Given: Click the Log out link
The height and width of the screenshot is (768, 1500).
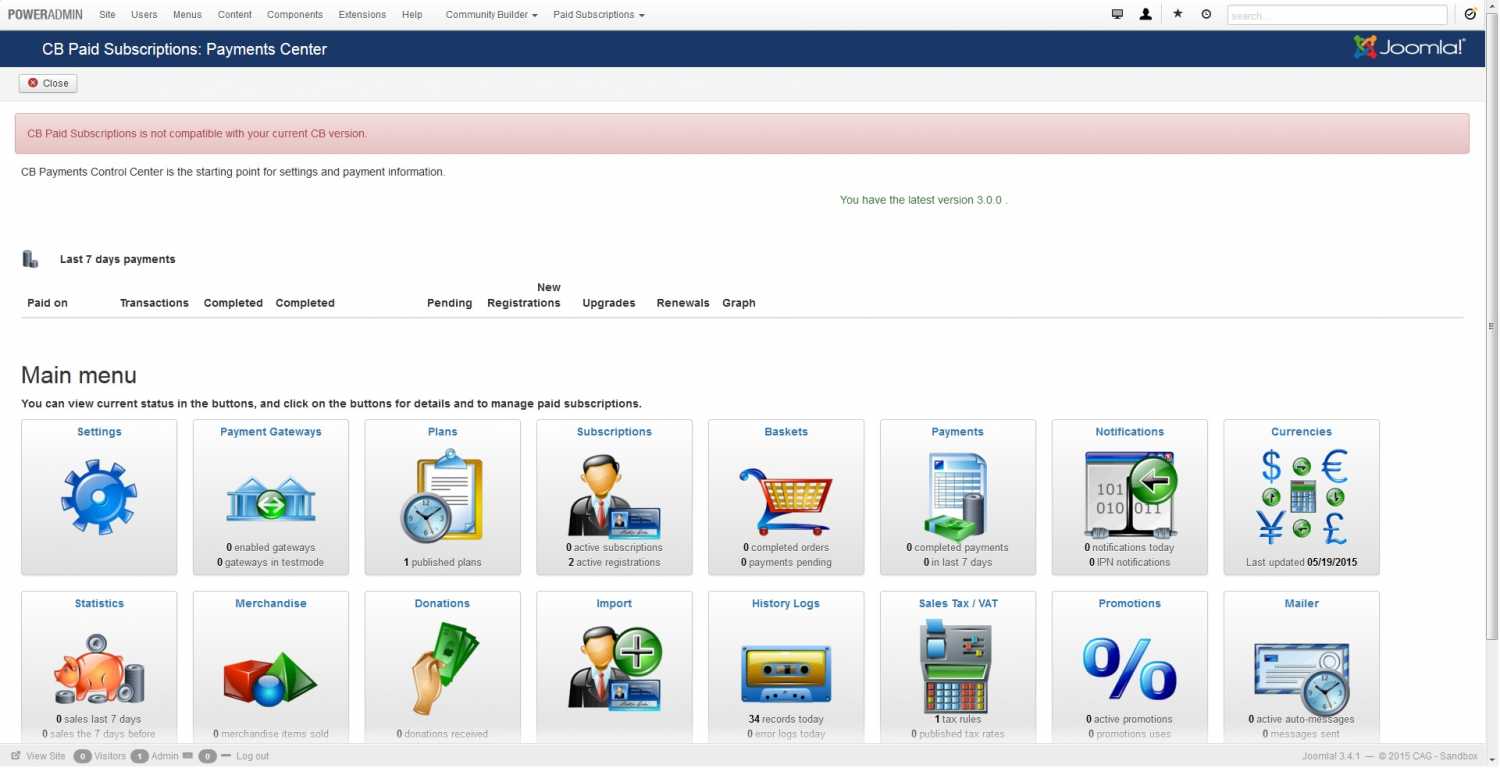Looking at the screenshot, I should tap(252, 756).
